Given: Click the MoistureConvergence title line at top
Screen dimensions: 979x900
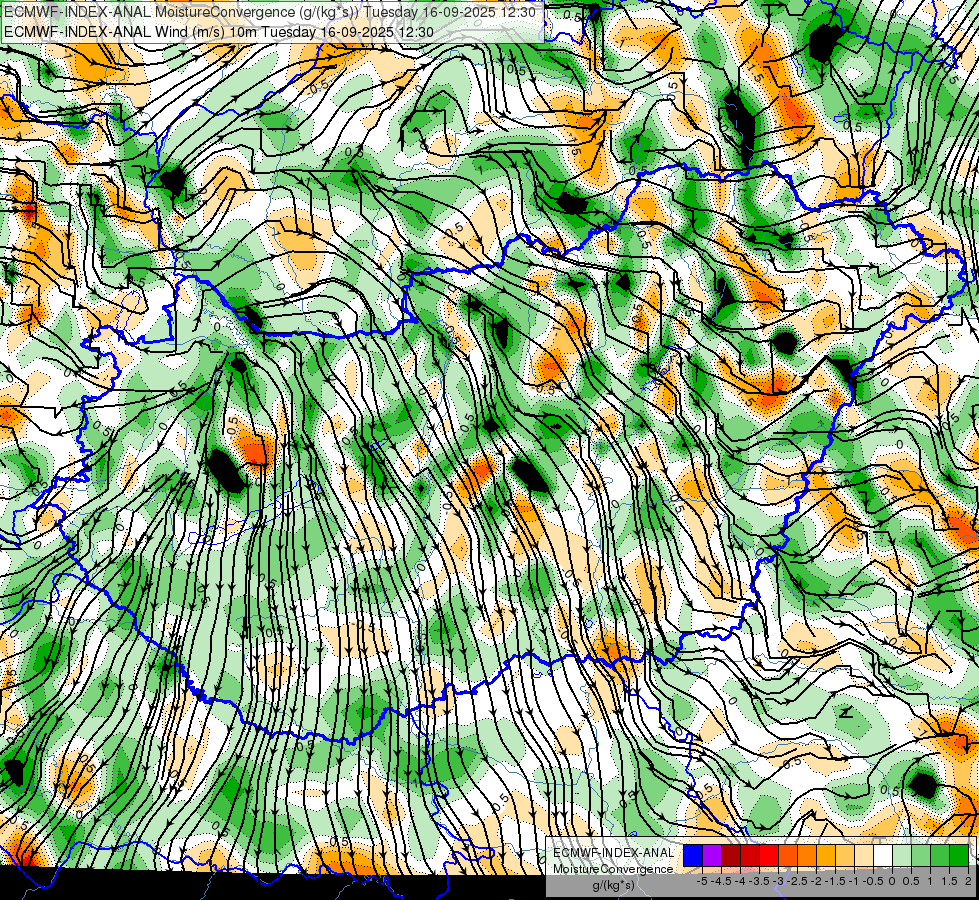Looking at the screenshot, I should click(270, 12).
